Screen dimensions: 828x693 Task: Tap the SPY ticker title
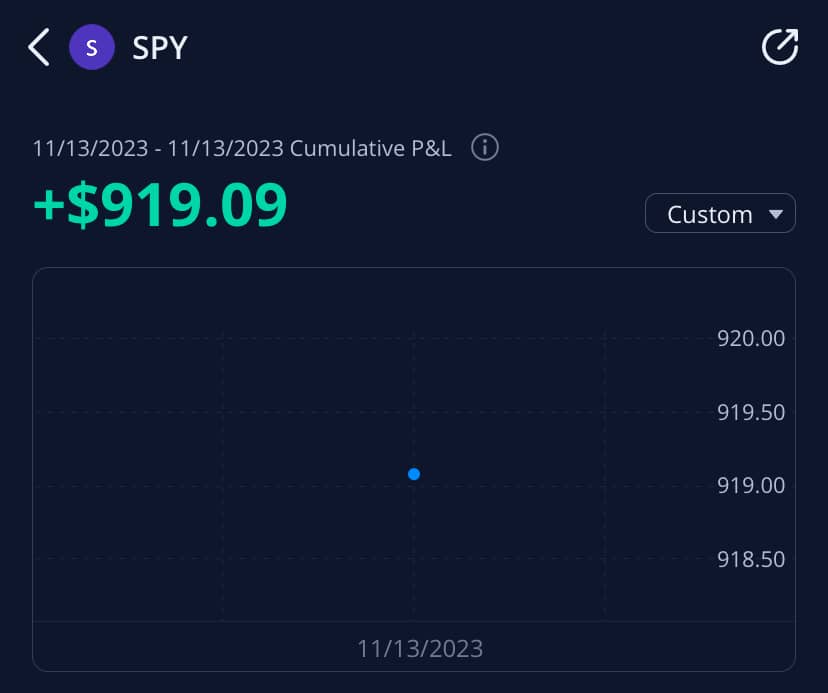160,48
